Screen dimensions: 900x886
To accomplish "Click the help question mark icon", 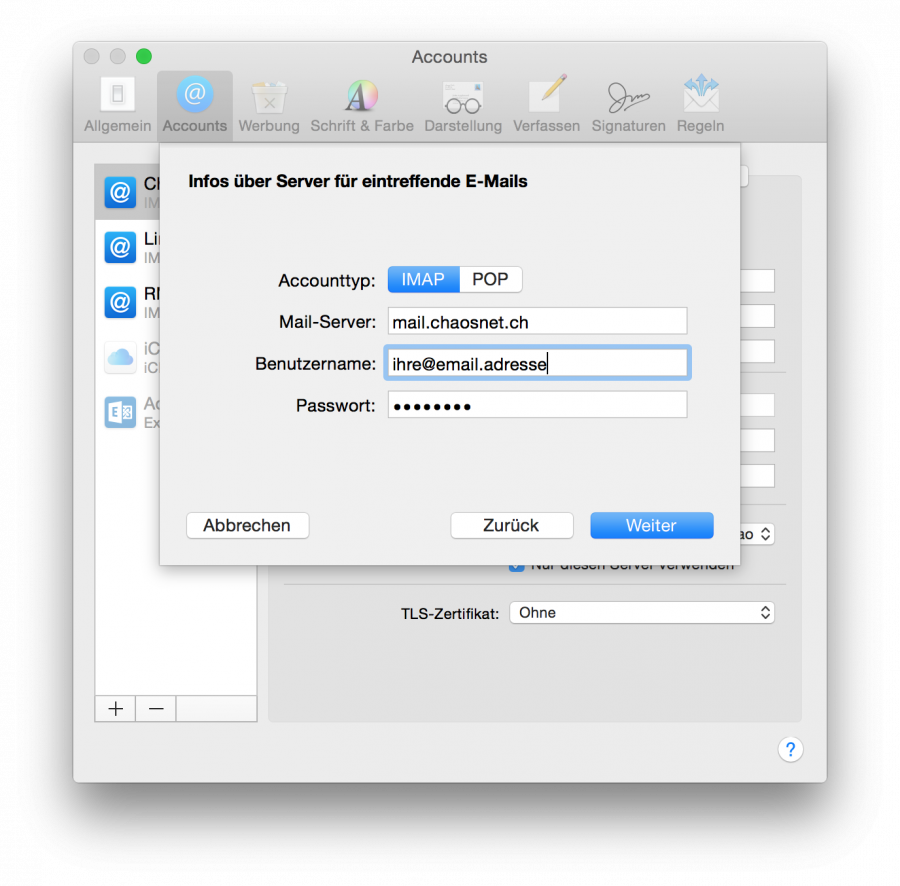I will (790, 749).
